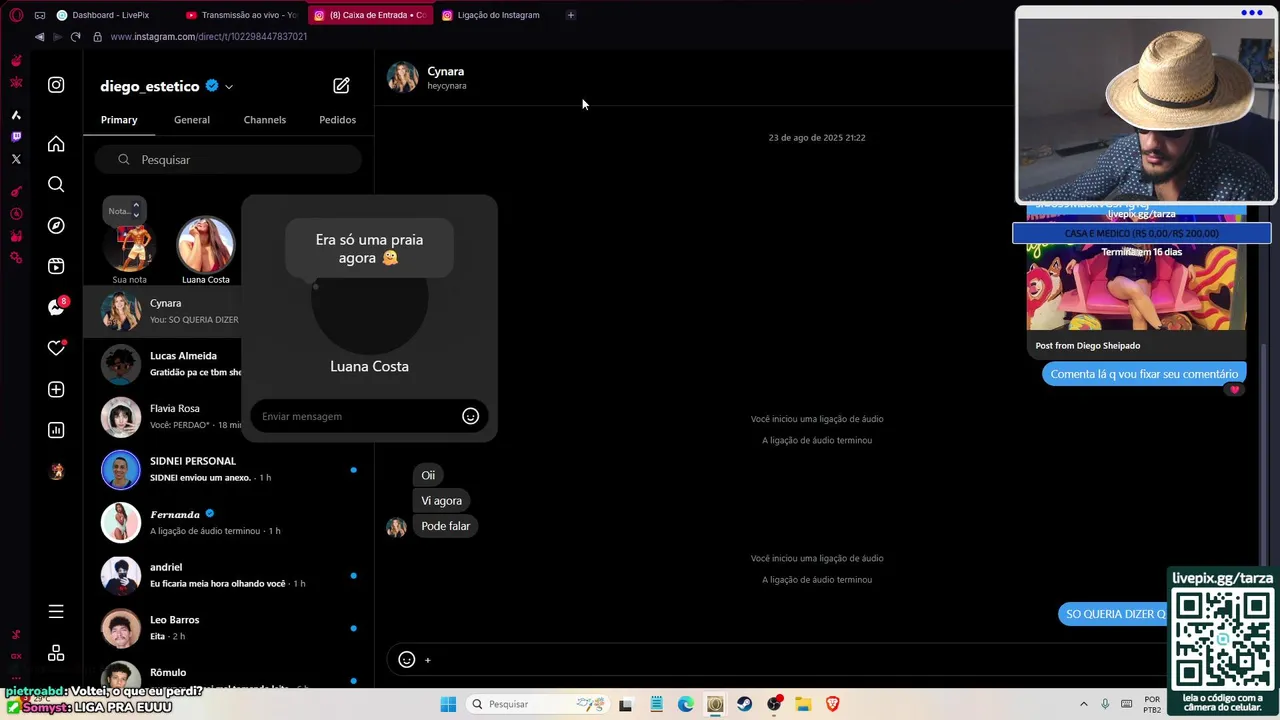
Task: Open a new browser tab with plus
Action: (570, 15)
